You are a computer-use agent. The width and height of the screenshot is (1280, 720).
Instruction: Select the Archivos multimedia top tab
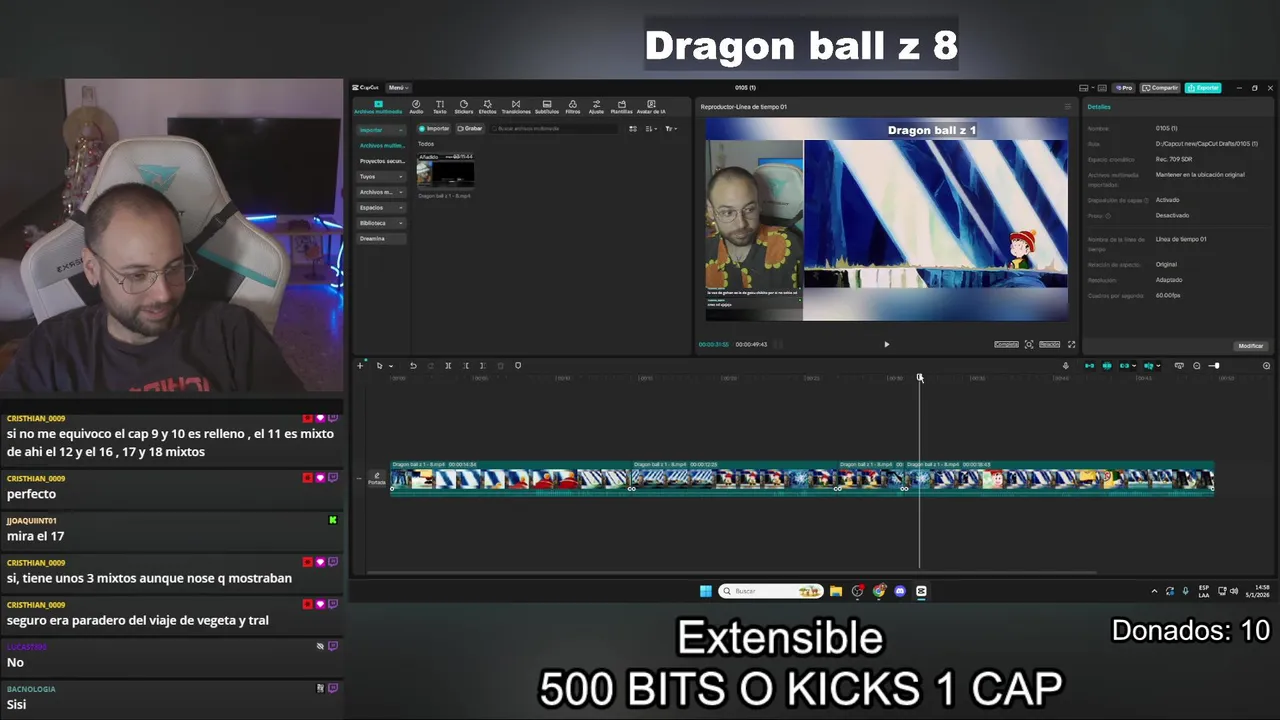click(378, 106)
